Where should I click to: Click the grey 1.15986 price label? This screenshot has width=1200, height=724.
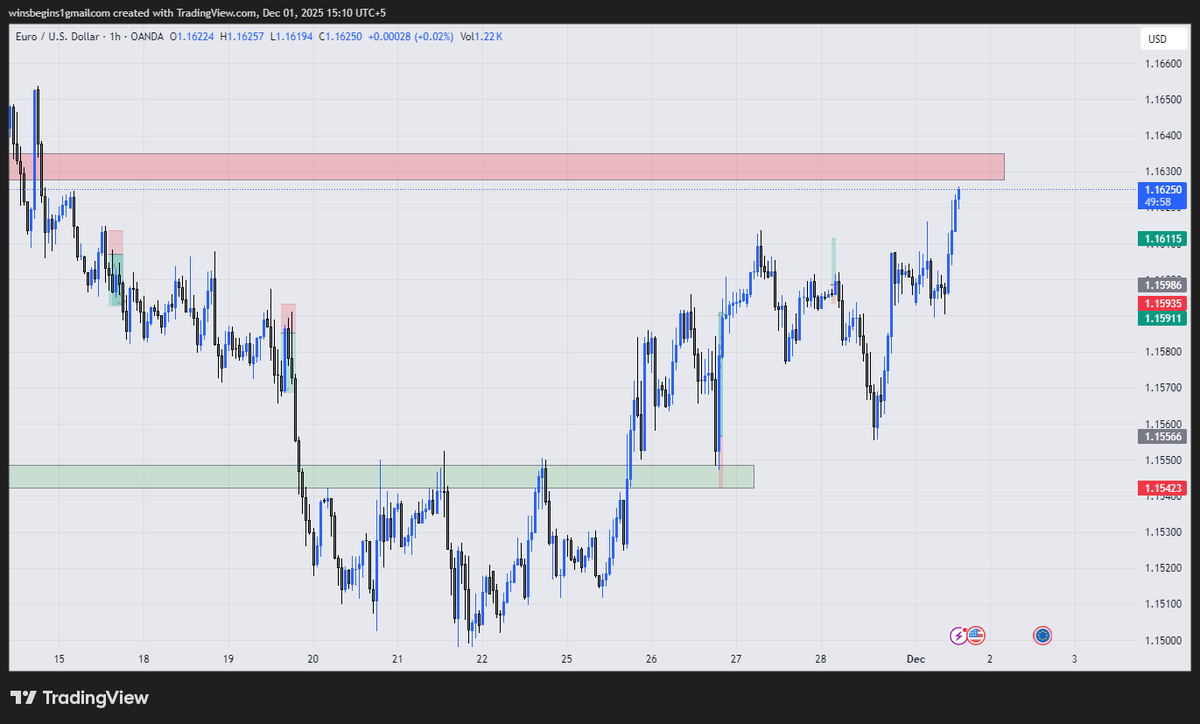click(x=1162, y=285)
